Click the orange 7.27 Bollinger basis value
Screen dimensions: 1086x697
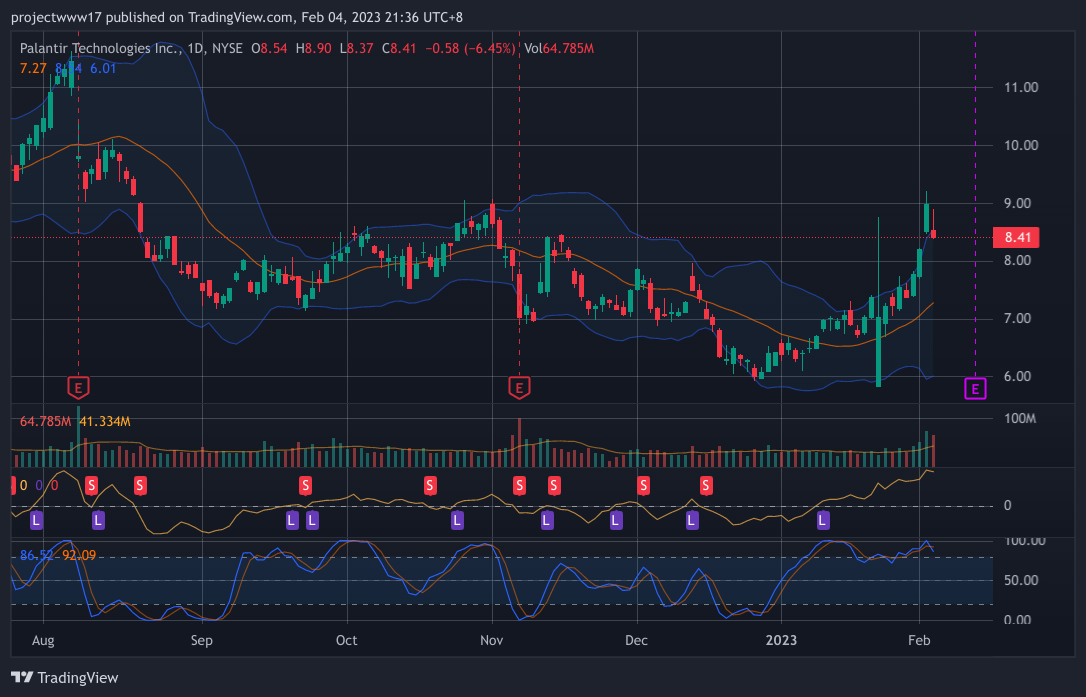click(33, 68)
